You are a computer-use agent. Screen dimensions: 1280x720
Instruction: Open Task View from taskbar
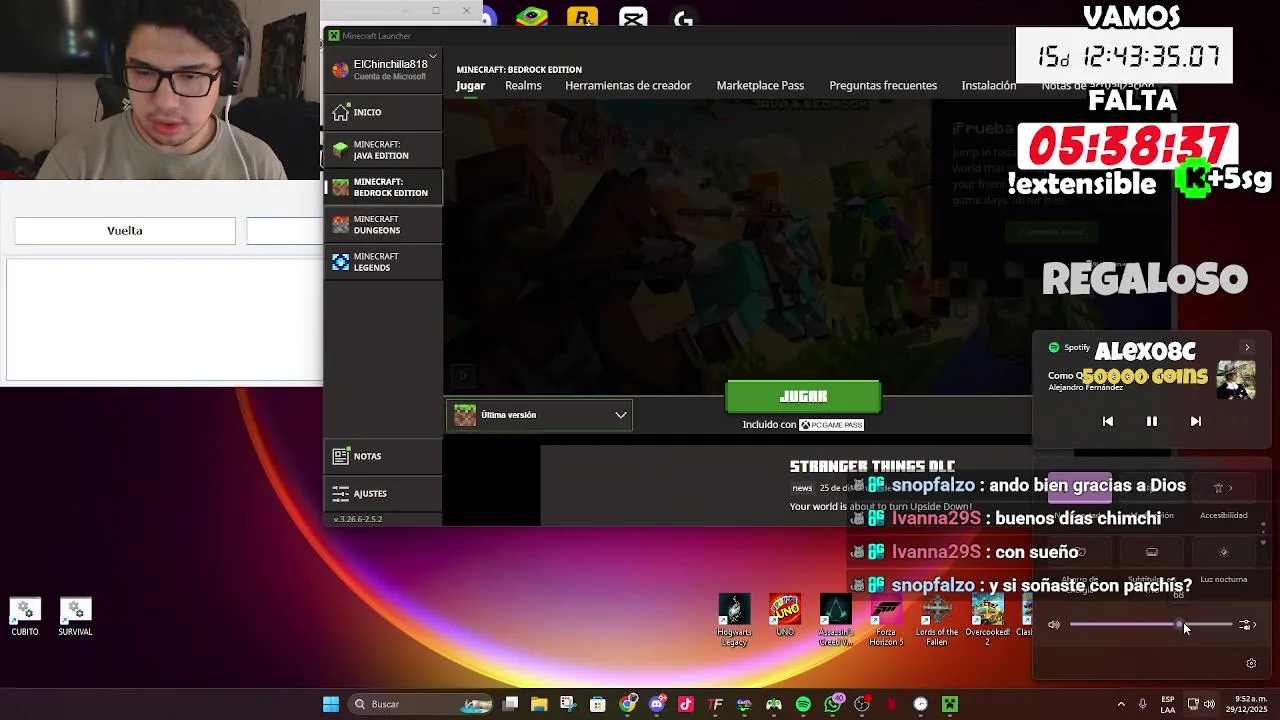click(510, 704)
